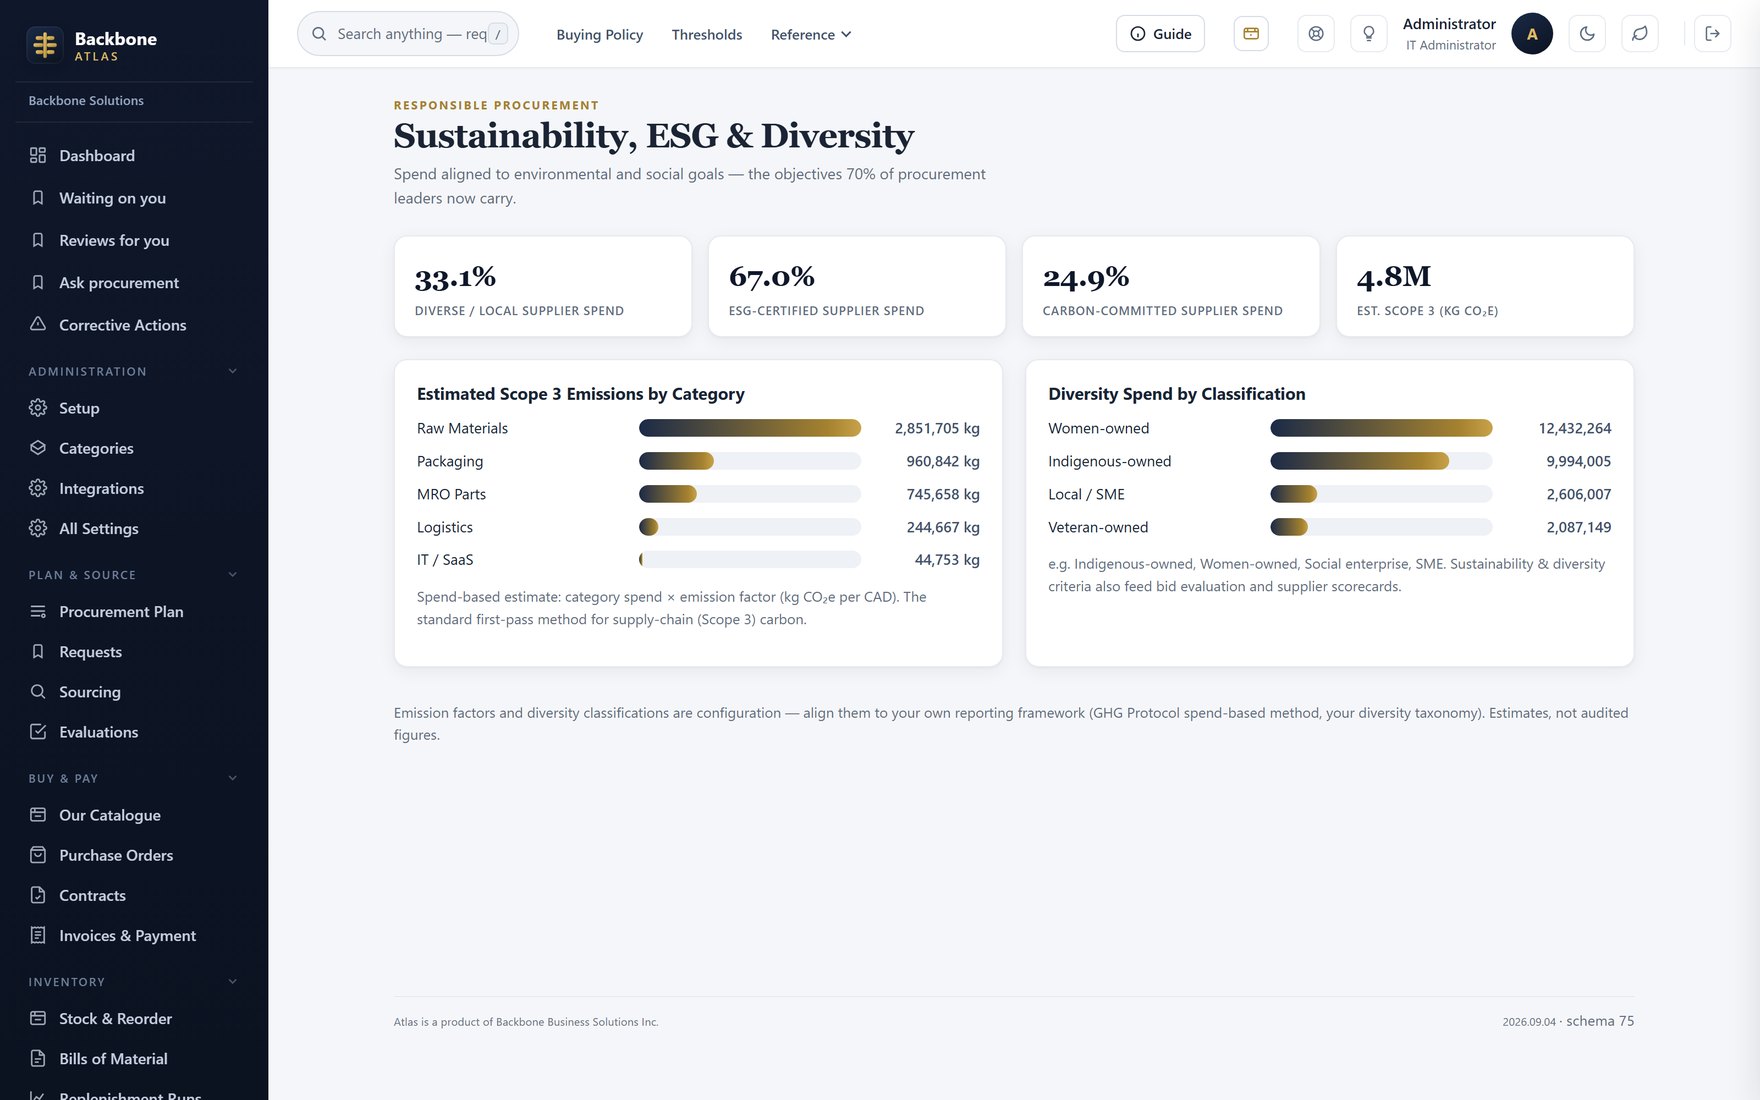Image resolution: width=1760 pixels, height=1100 pixels.
Task: Select the Est. Scope 3 card
Action: [x=1485, y=286]
